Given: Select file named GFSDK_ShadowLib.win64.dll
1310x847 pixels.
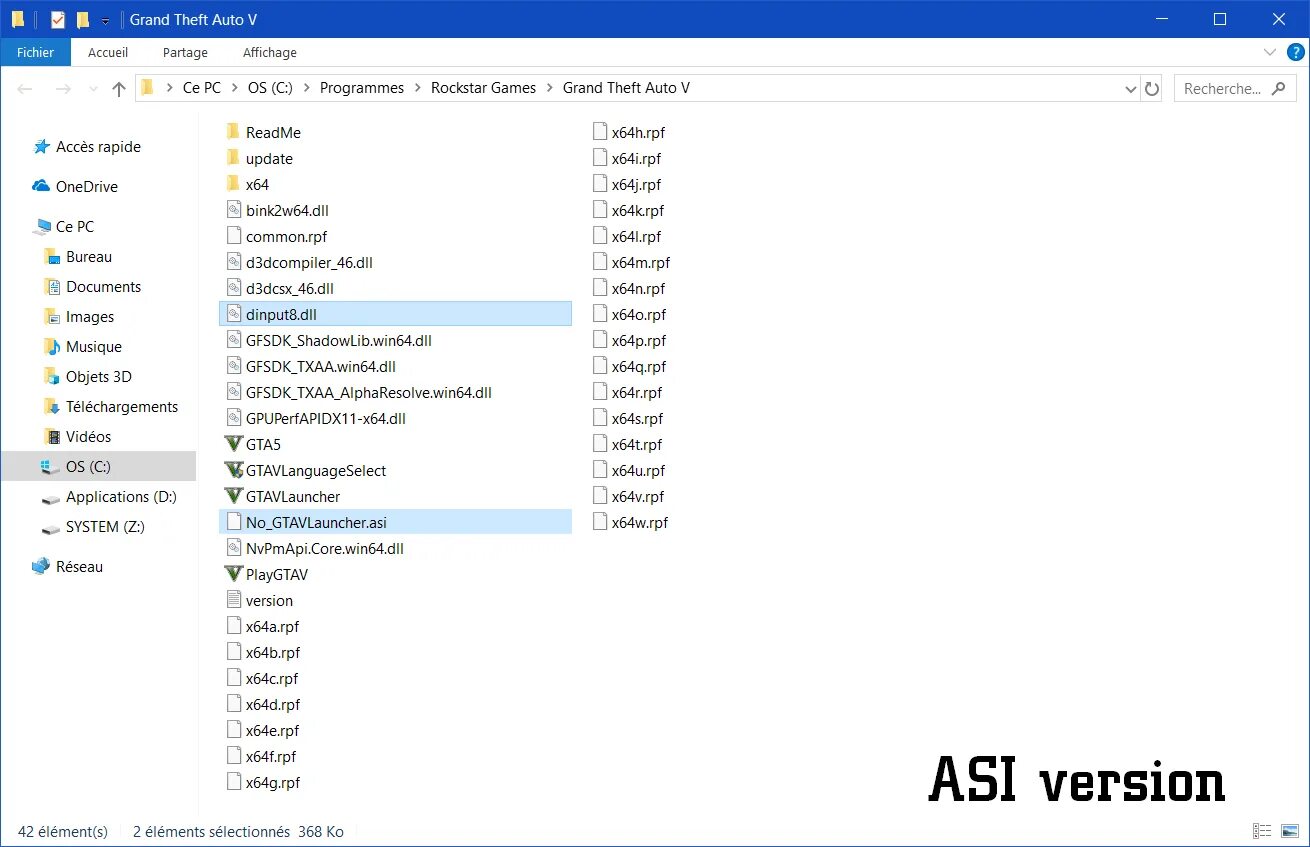Looking at the screenshot, I should pyautogui.click(x=339, y=340).
